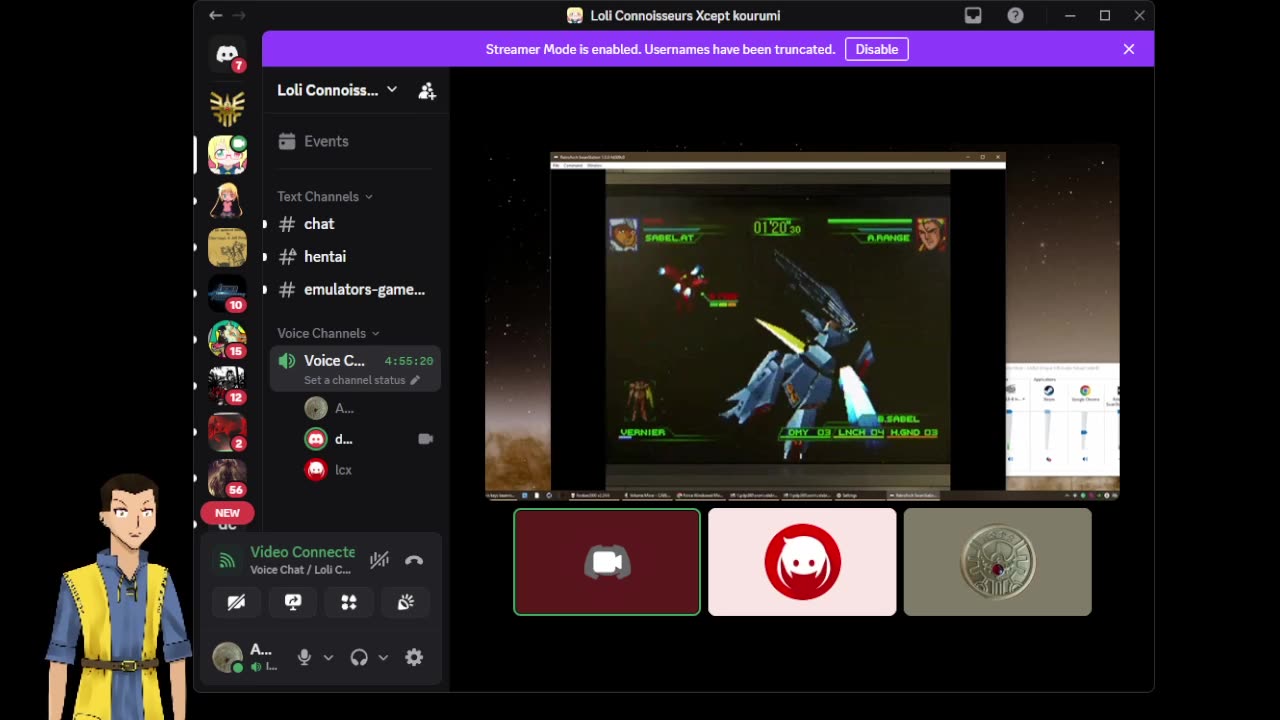
Task: Select the Voice C... voice channel
Action: point(354,361)
